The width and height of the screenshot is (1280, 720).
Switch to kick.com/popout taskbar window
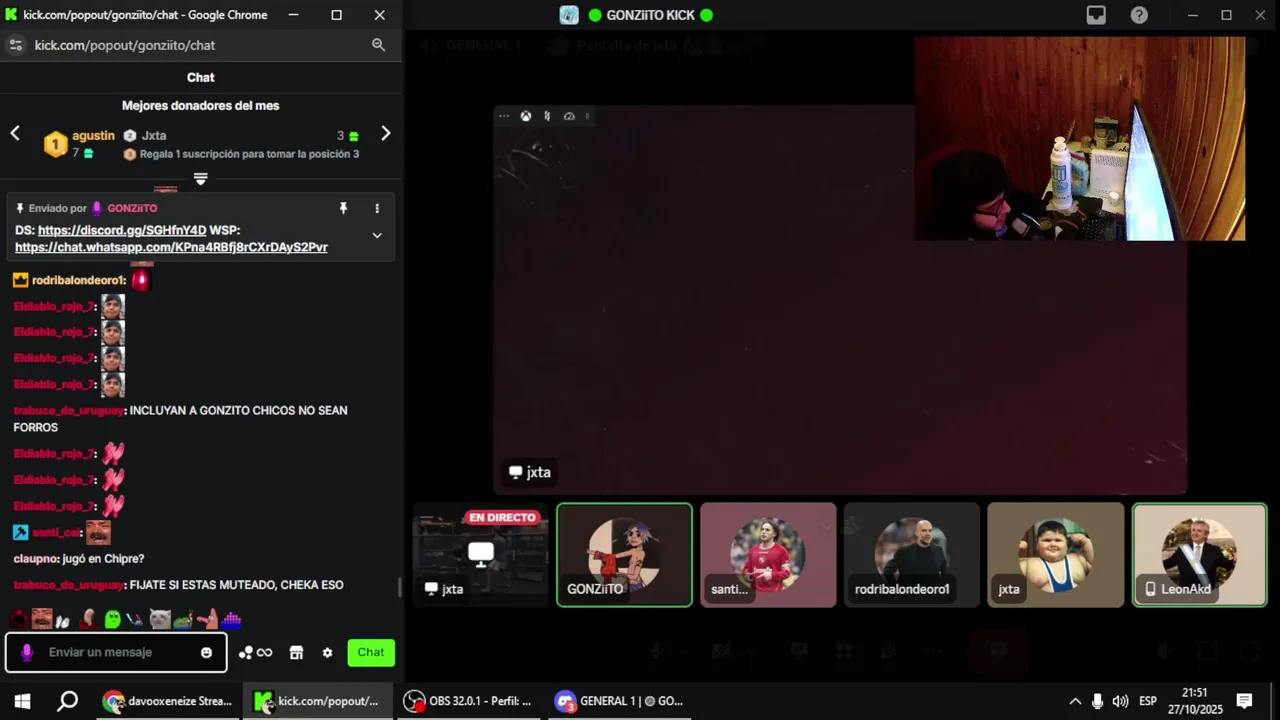point(318,701)
